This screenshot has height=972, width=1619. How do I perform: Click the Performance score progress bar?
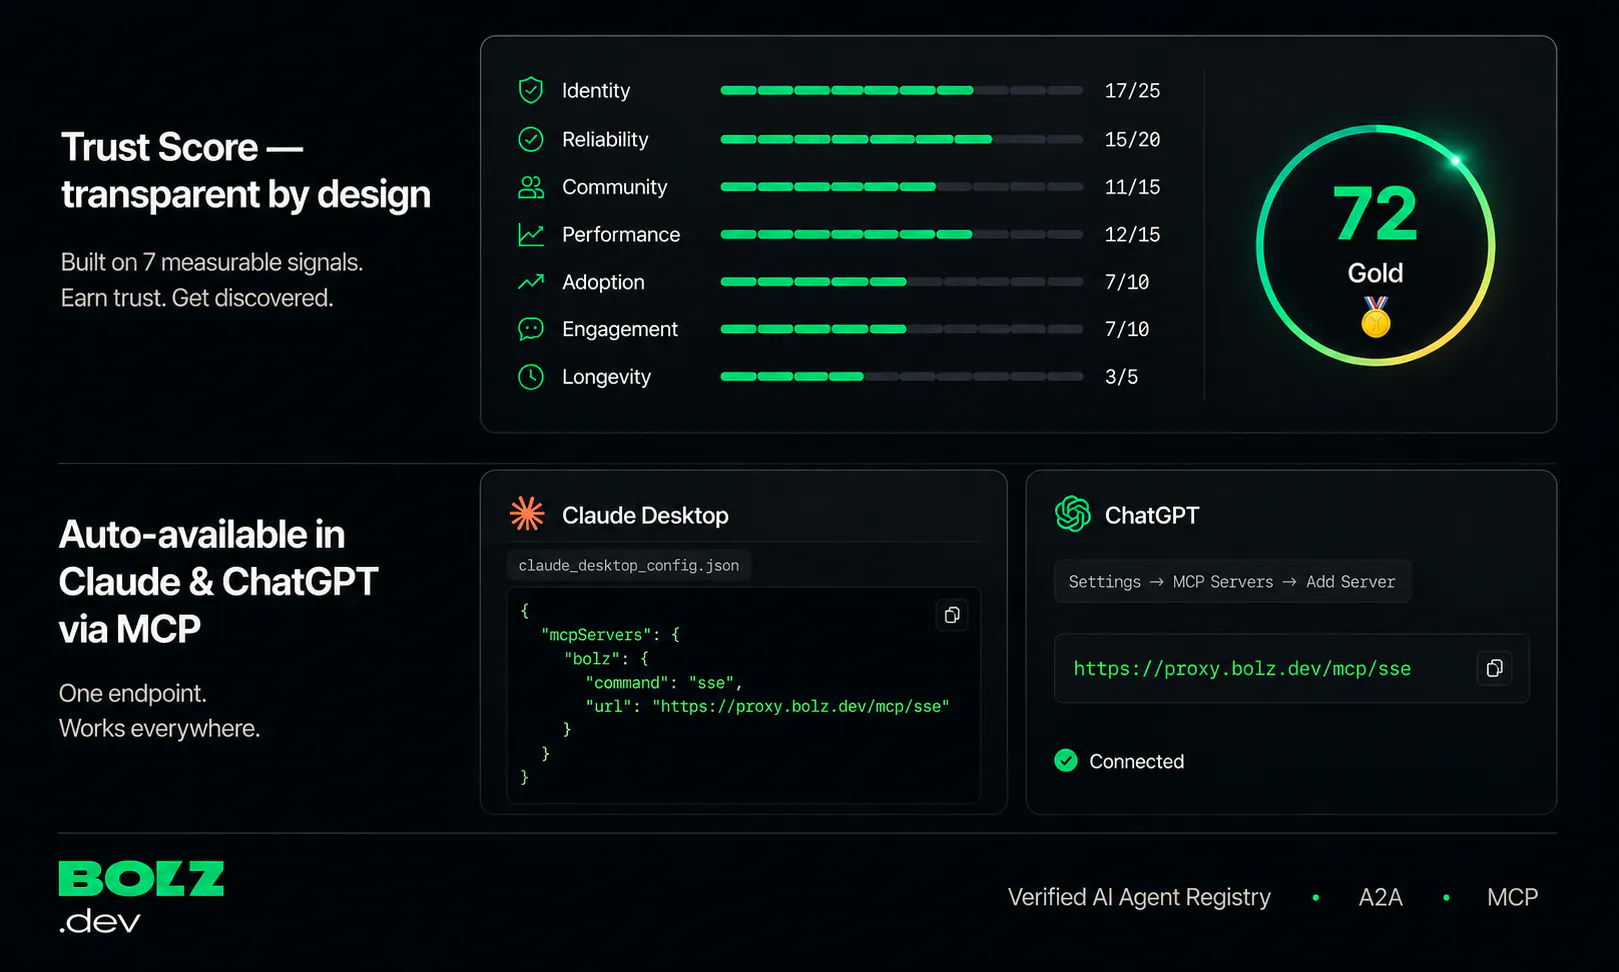pos(901,235)
